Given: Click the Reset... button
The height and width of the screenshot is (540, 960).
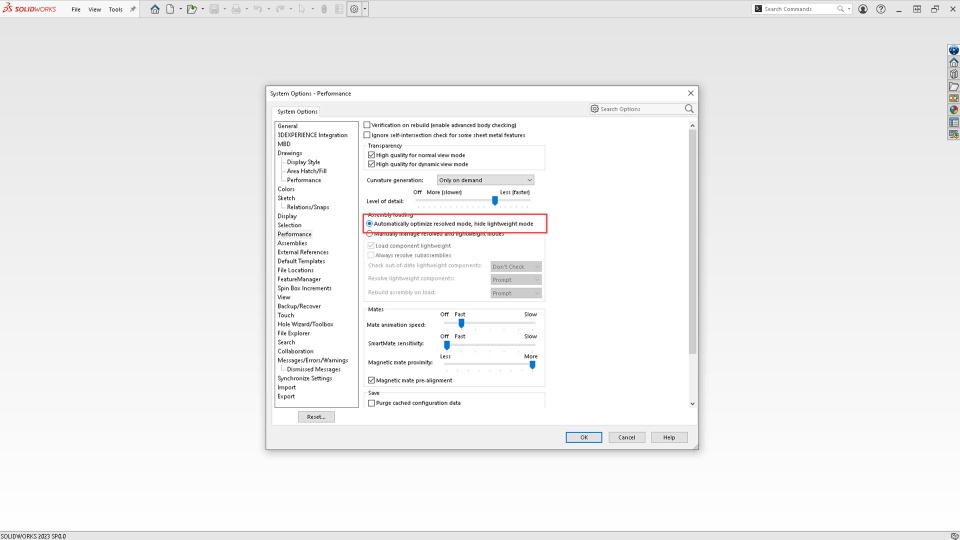Looking at the screenshot, I should click(316, 417).
